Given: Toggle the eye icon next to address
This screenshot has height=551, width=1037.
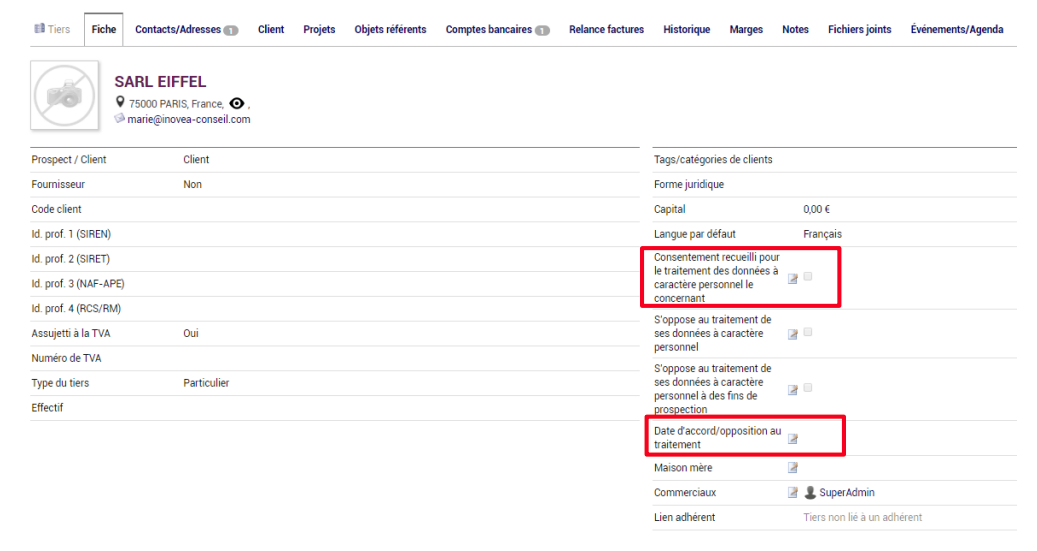Looking at the screenshot, I should tap(237, 103).
